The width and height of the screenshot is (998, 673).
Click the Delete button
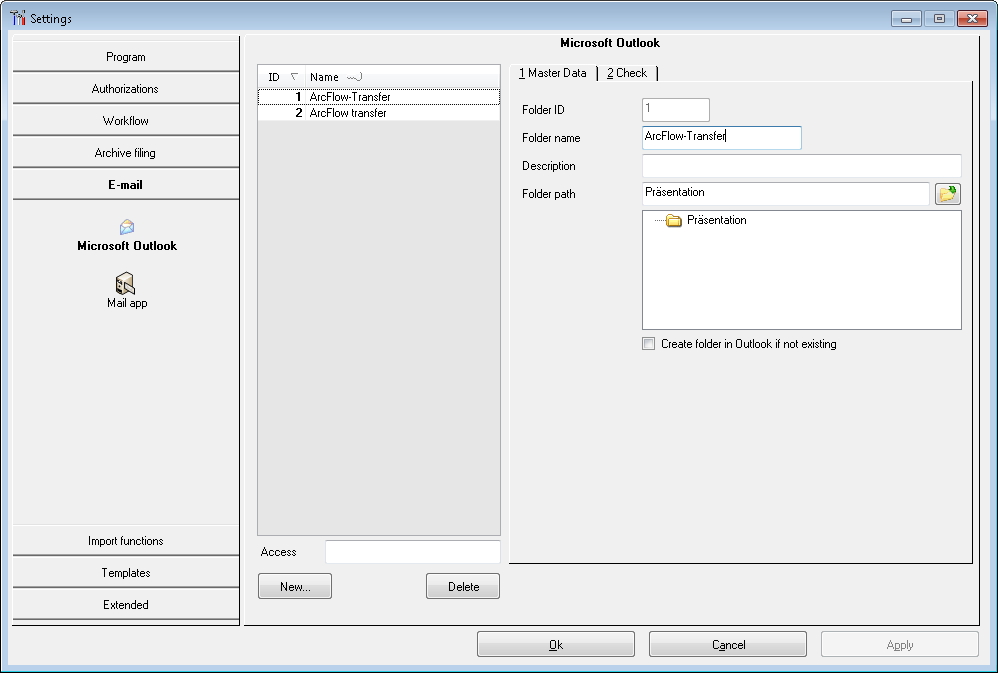point(463,586)
